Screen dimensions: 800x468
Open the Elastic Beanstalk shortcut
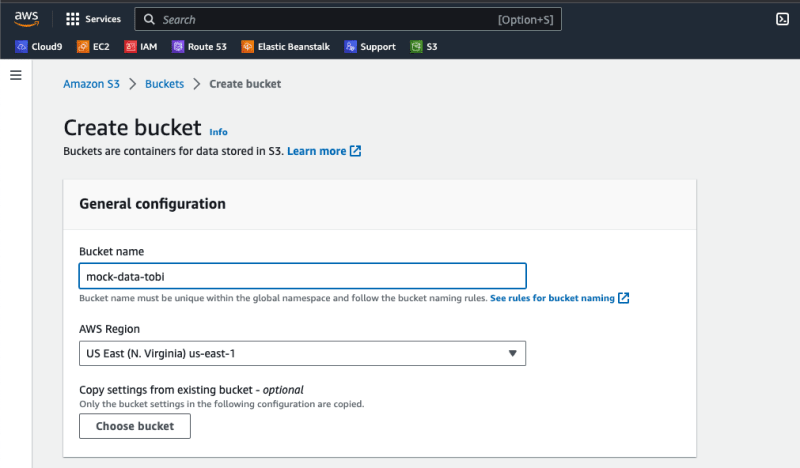coord(286,46)
